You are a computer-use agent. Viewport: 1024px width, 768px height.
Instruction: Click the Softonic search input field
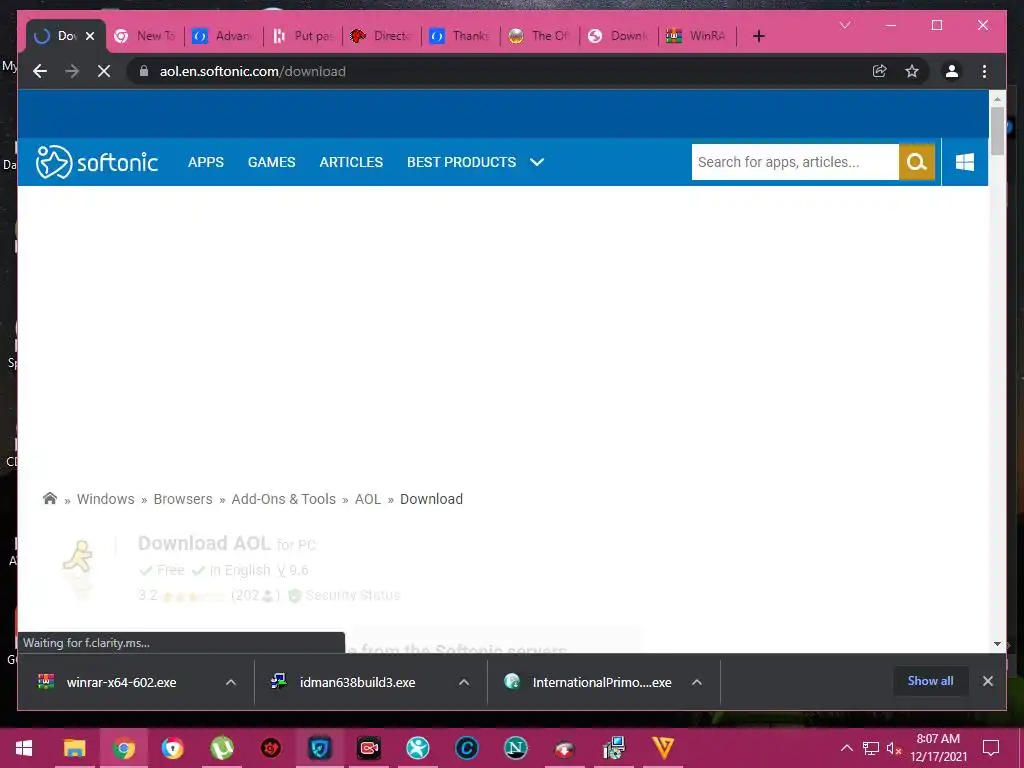pyautogui.click(x=795, y=162)
